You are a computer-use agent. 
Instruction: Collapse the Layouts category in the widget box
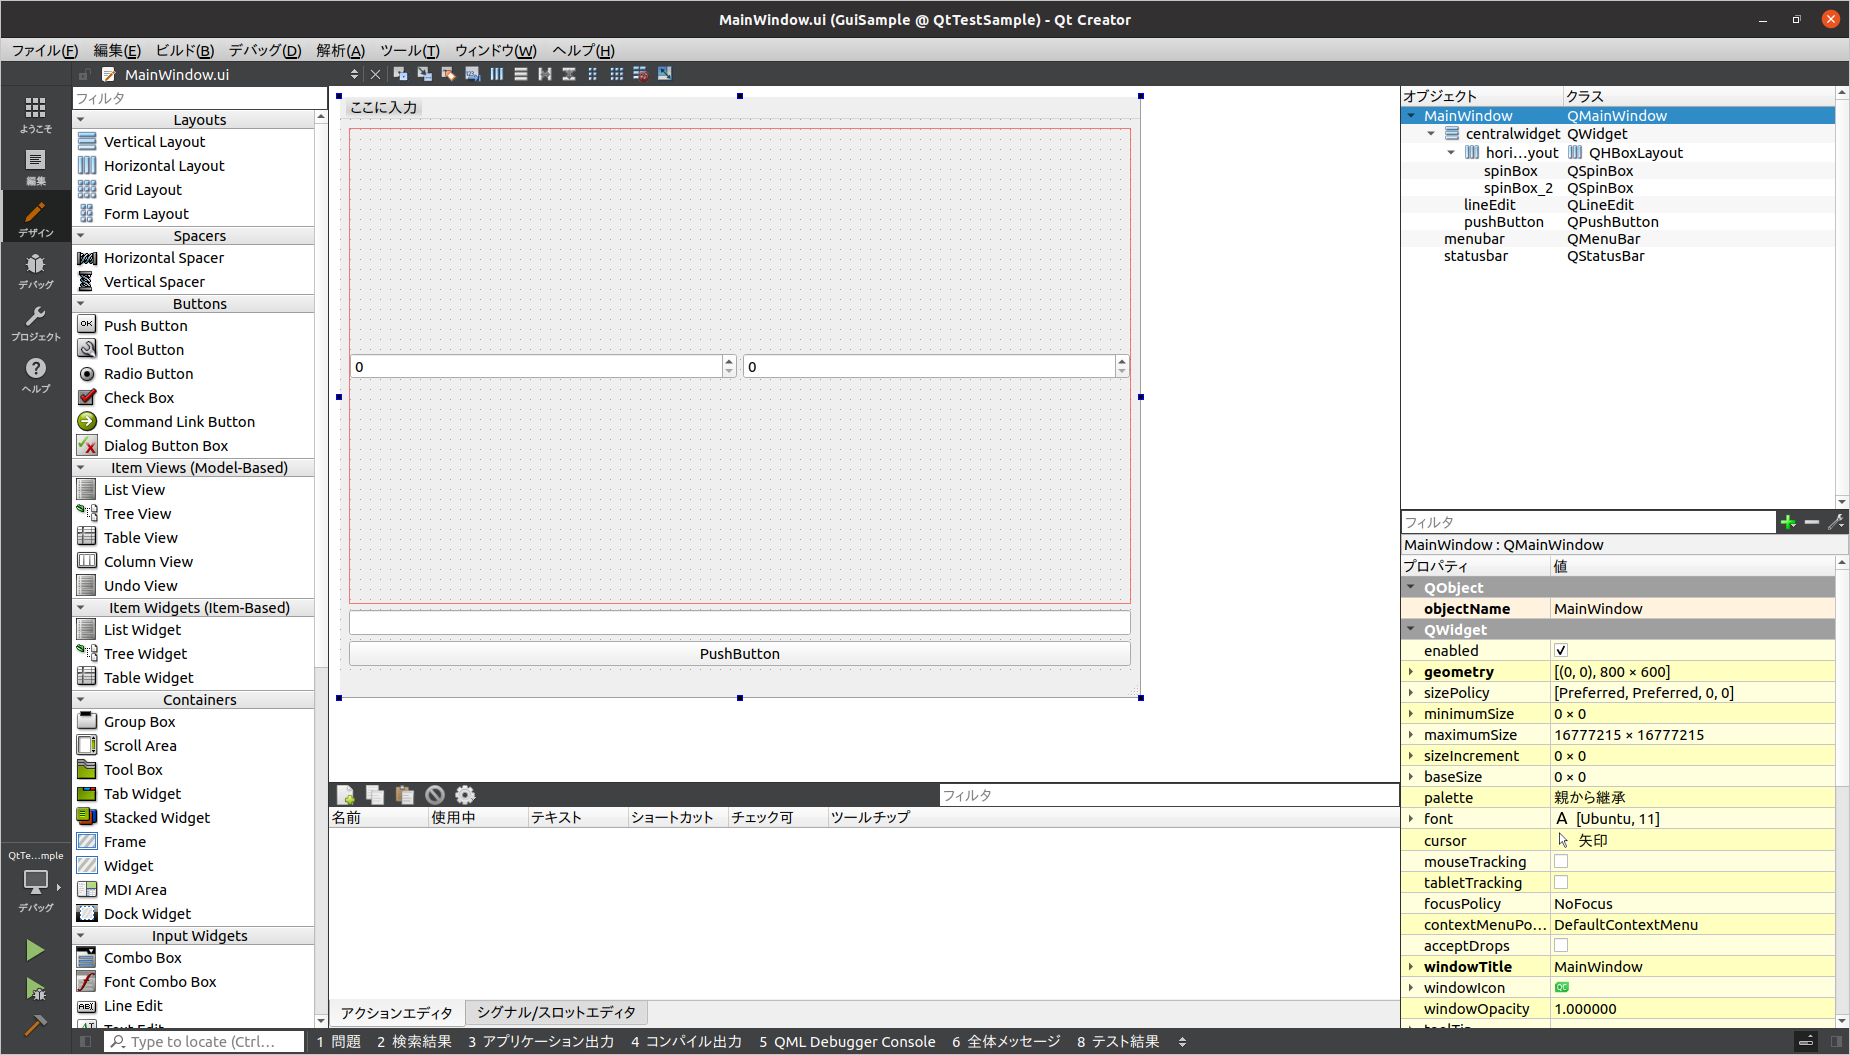coord(81,120)
